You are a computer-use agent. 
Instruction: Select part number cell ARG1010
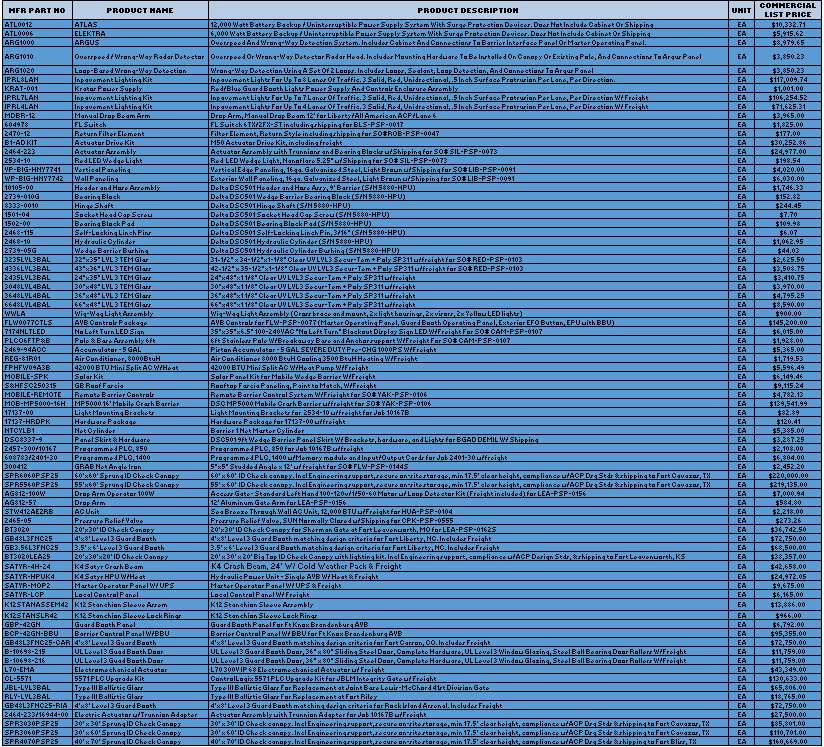tap(37, 57)
